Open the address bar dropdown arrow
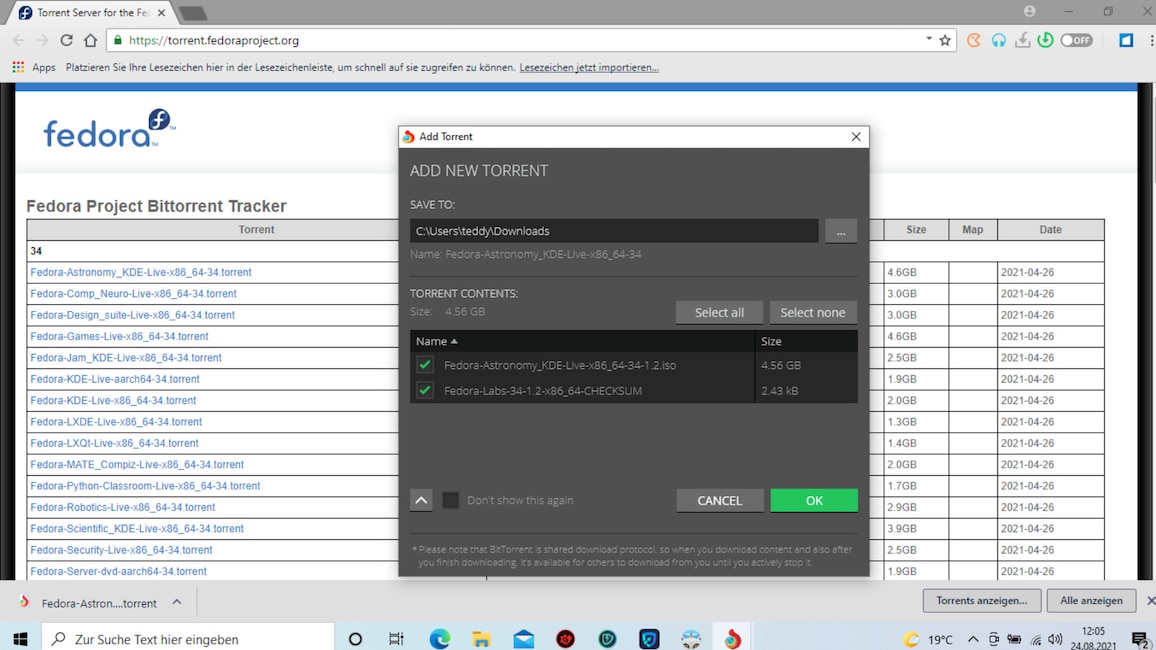Viewport: 1156px width, 650px height. (x=928, y=38)
